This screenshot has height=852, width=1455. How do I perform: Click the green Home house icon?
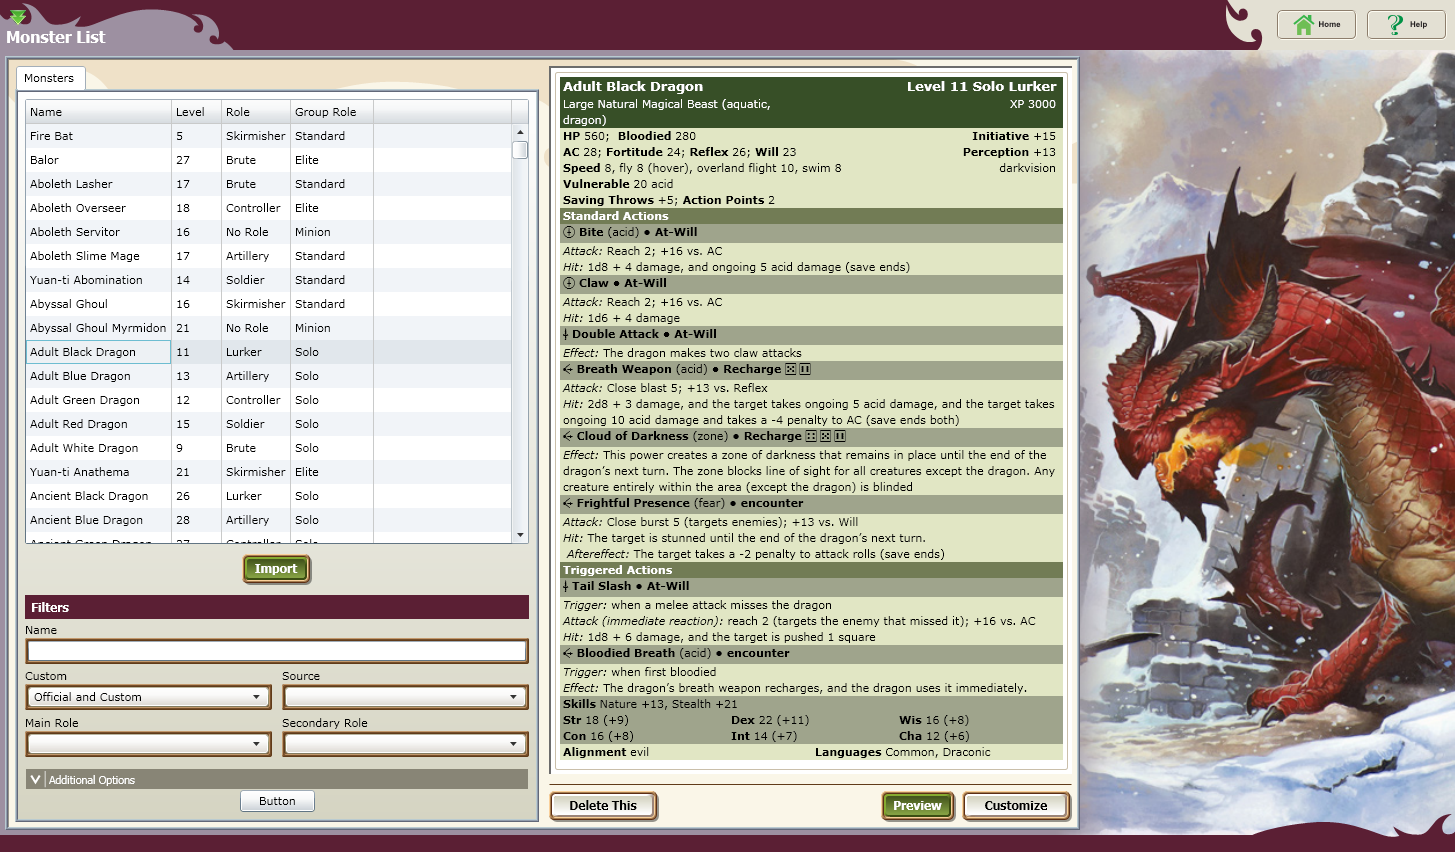point(1303,25)
